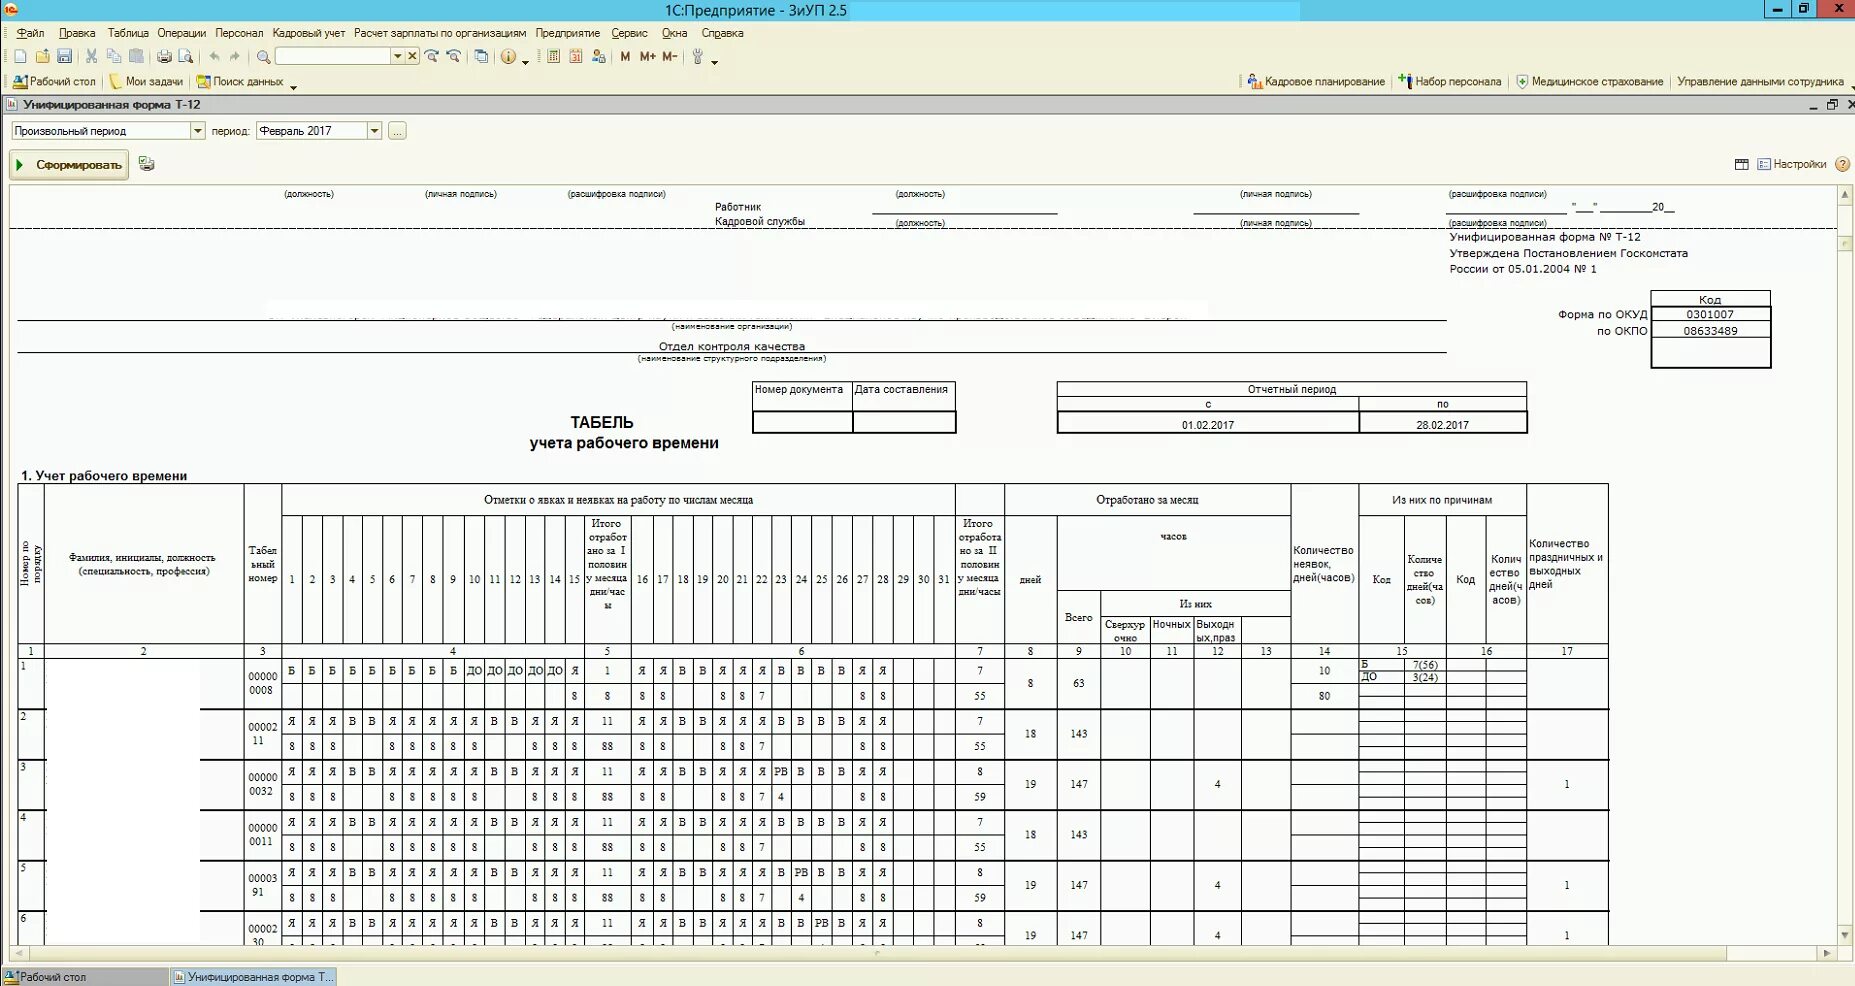Open the Окна menu
The width and height of the screenshot is (1855, 986).
pyautogui.click(x=674, y=33)
